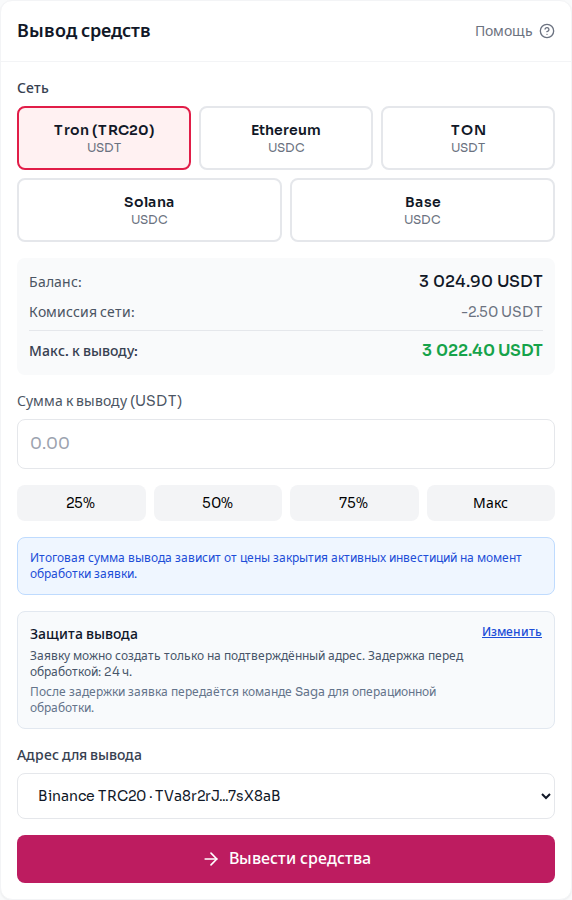Set amount to 50%
Screen dimensions: 572x900
[x=217, y=503]
